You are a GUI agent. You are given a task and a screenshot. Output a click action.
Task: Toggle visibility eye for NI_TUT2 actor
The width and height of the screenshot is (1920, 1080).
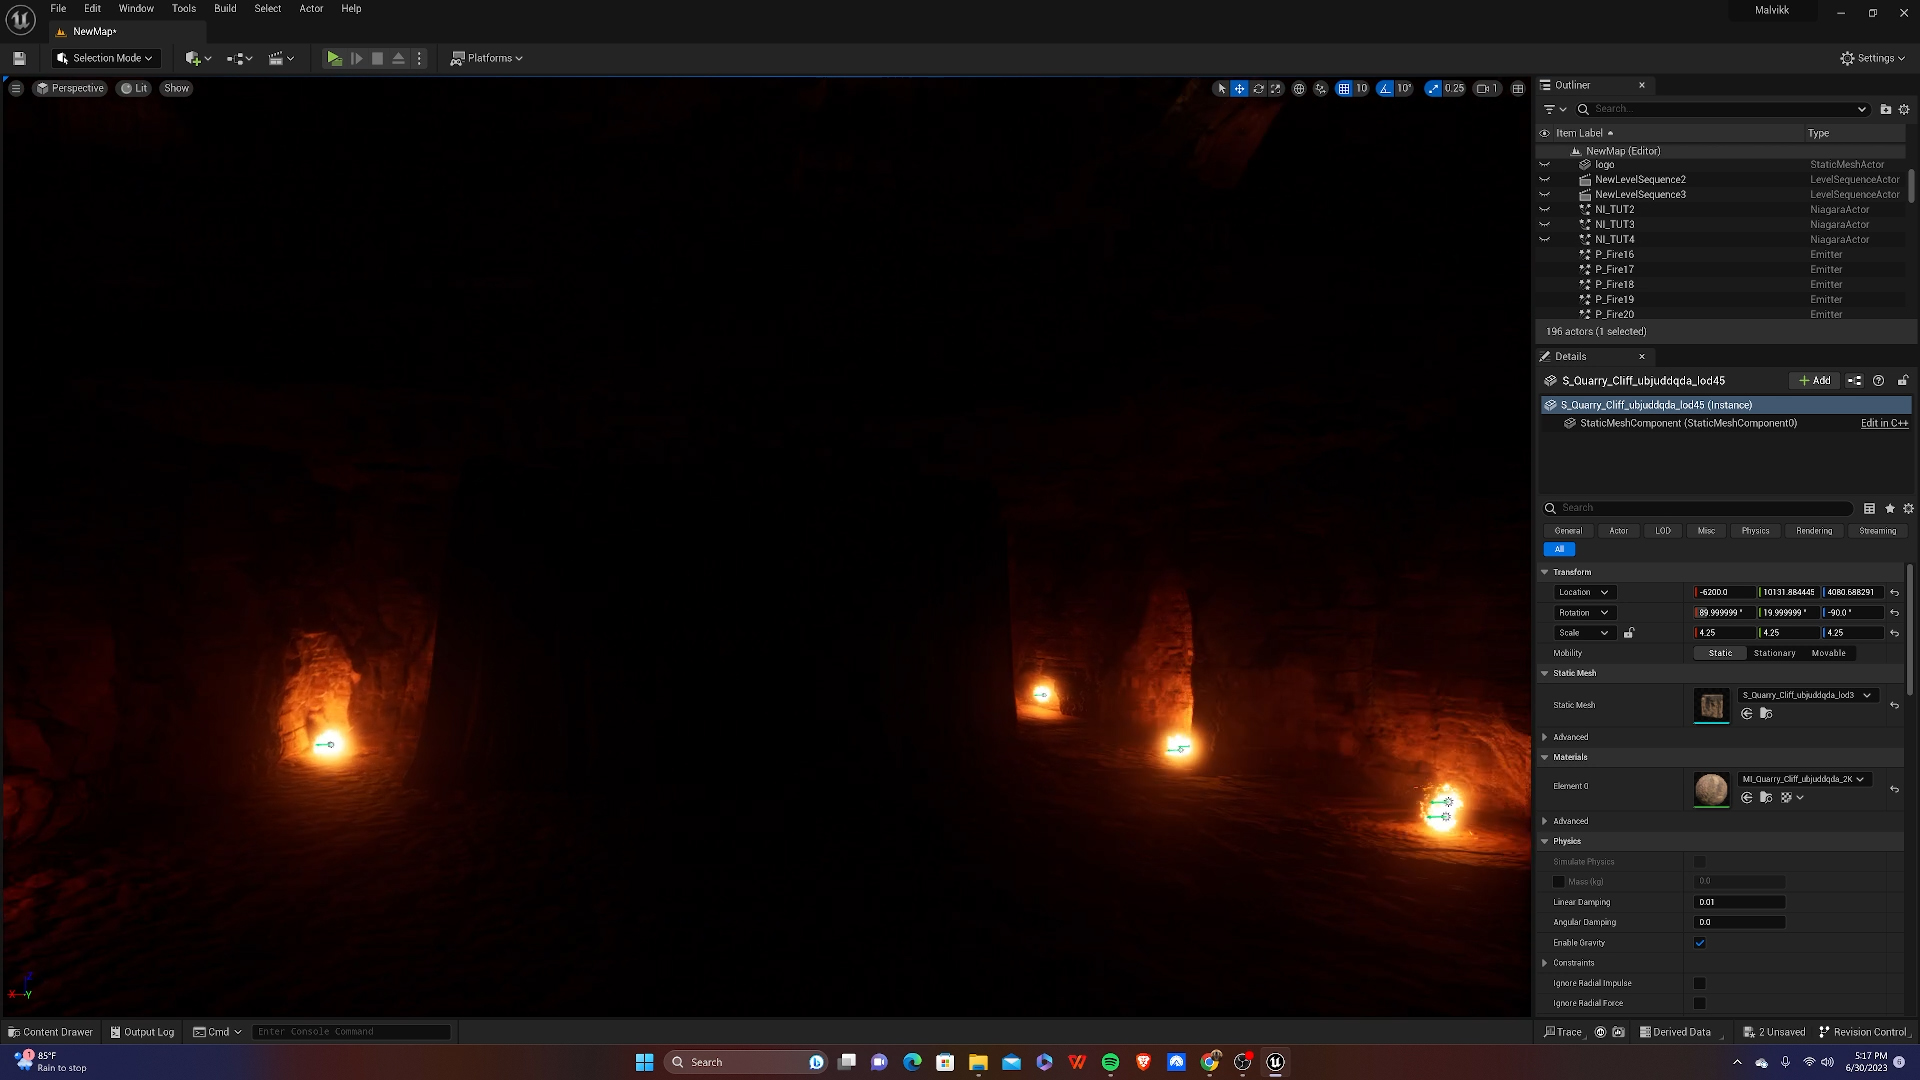click(1544, 210)
